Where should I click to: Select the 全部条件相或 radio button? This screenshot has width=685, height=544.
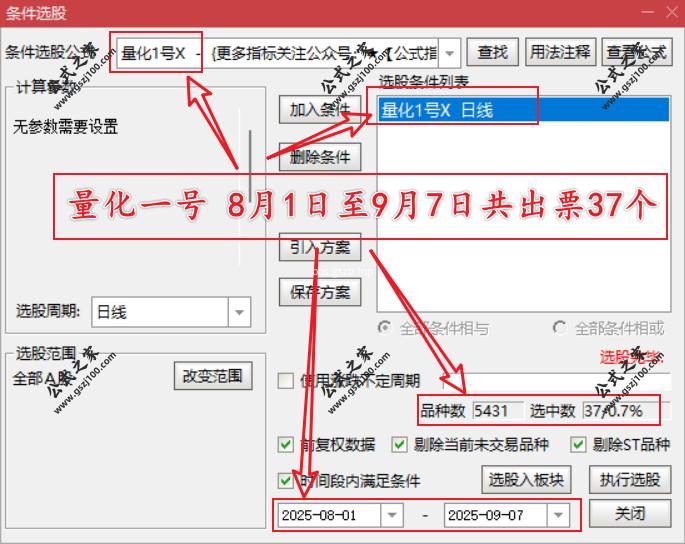pyautogui.click(x=559, y=327)
